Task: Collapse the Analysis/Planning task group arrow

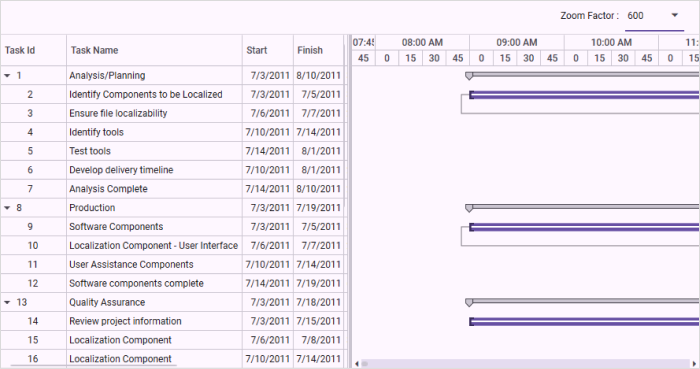Action: [7, 76]
